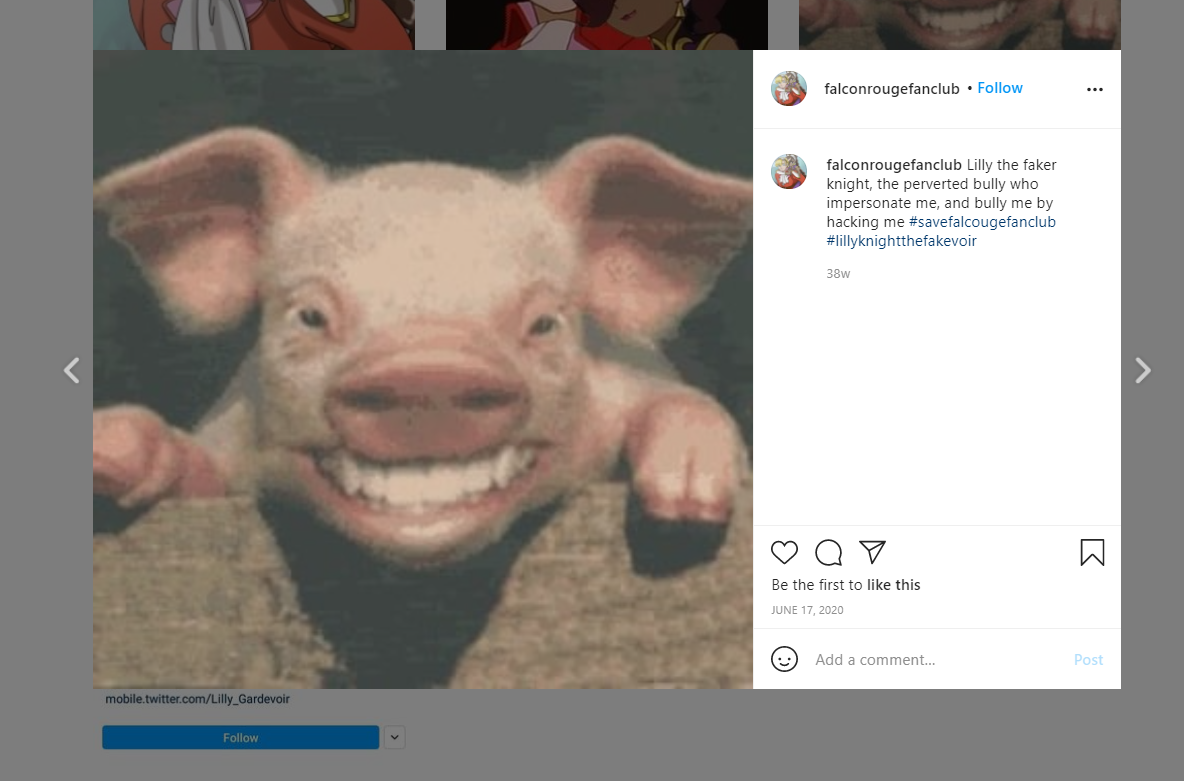1184x781 pixels.
Task: Save the post with the bookmark icon
Action: 1092,552
